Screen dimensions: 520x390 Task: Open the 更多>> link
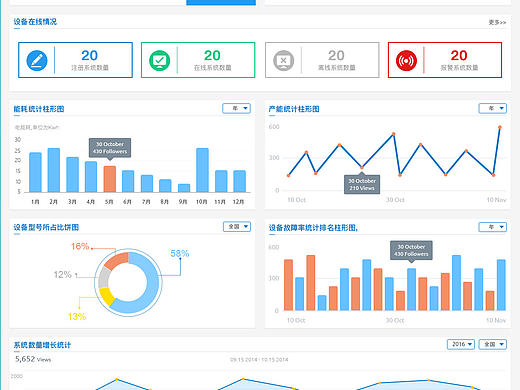pyautogui.click(x=497, y=22)
